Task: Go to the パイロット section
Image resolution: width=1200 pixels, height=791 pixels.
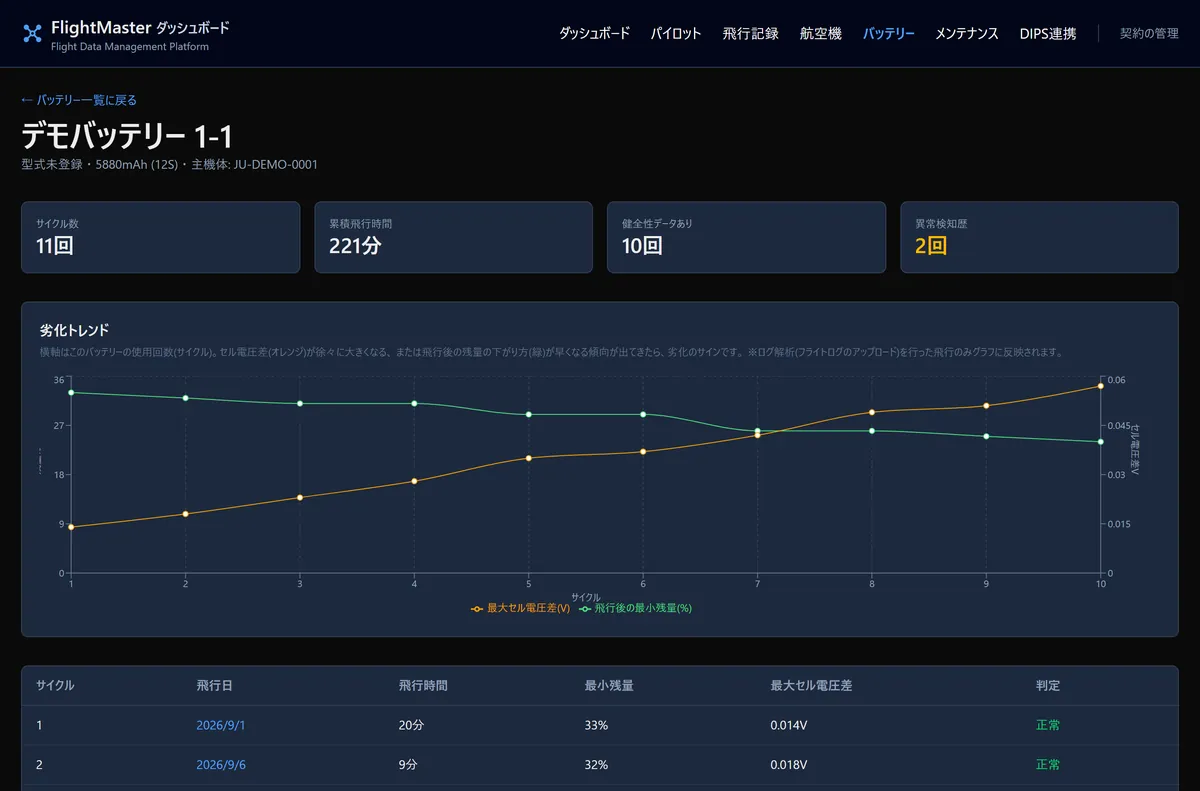Action: 676,34
